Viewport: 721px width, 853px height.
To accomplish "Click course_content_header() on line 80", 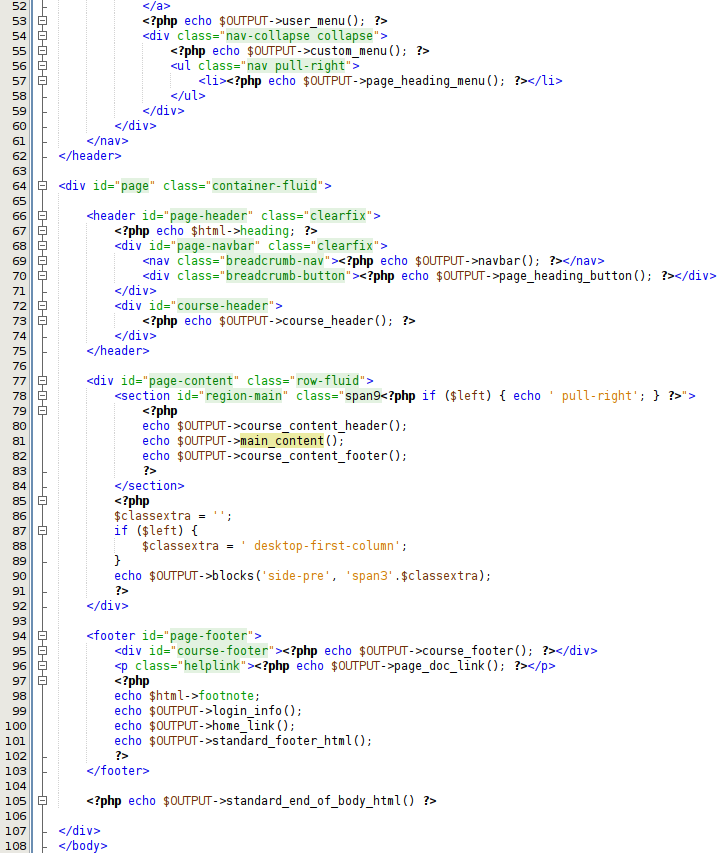I will (321, 426).
